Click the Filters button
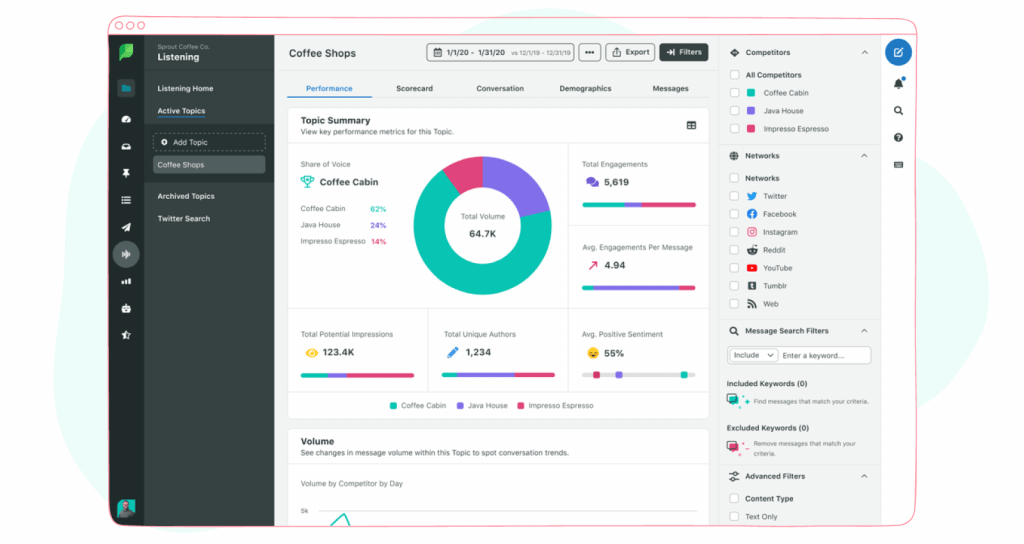The width and height of the screenshot is (1024, 544). tap(684, 52)
